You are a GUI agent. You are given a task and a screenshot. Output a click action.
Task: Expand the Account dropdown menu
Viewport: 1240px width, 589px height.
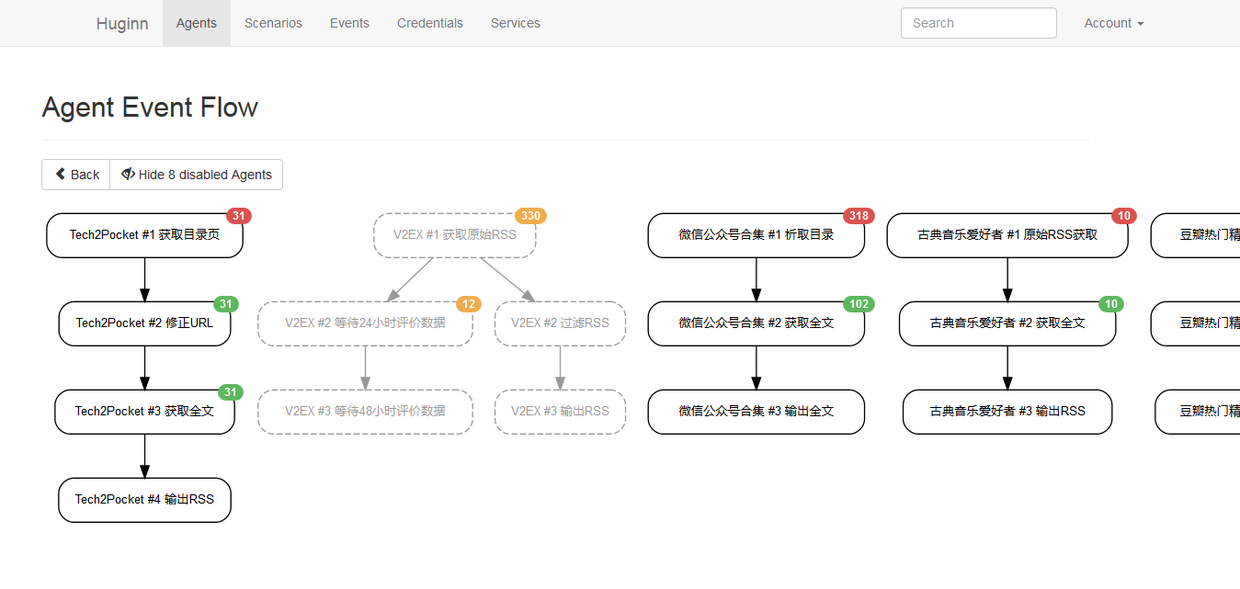(1114, 23)
